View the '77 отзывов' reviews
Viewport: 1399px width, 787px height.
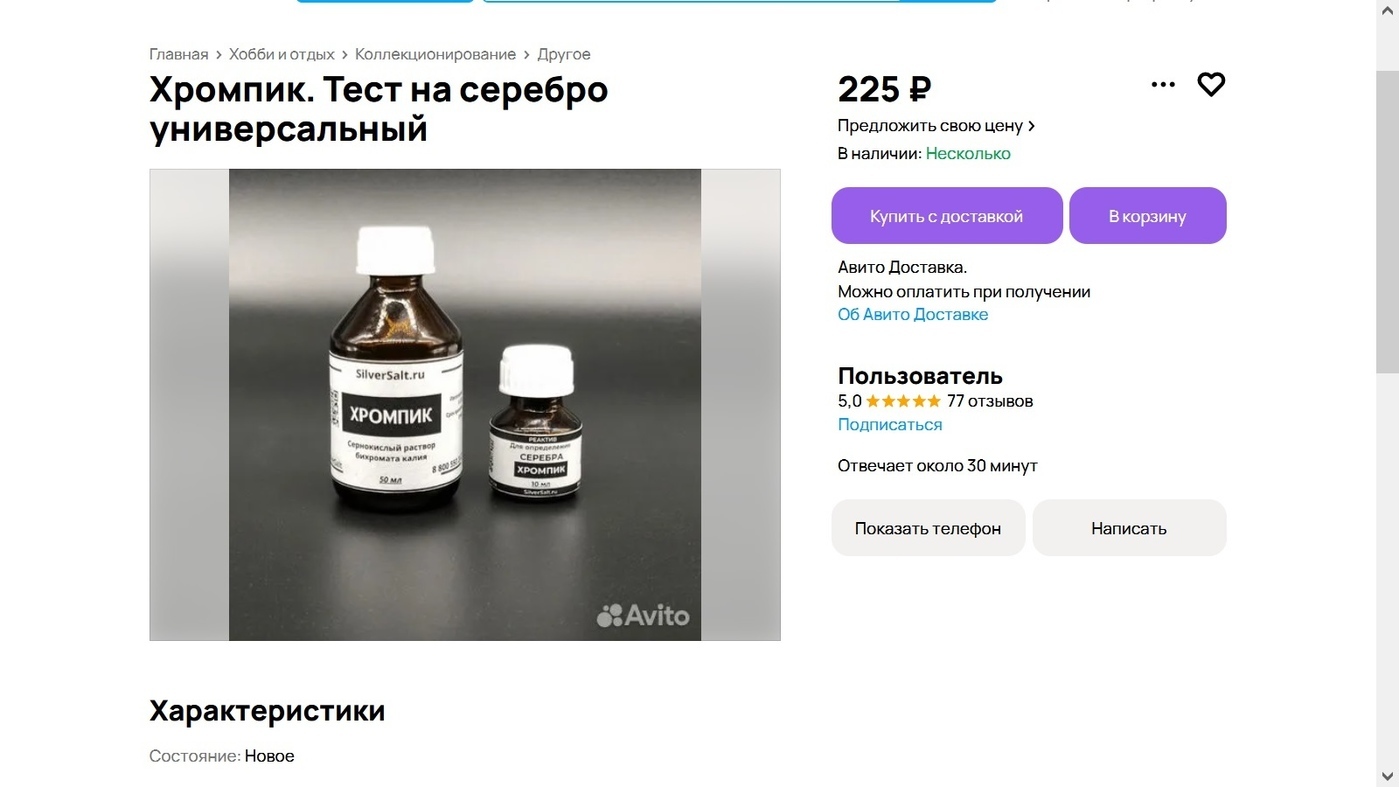coord(990,401)
